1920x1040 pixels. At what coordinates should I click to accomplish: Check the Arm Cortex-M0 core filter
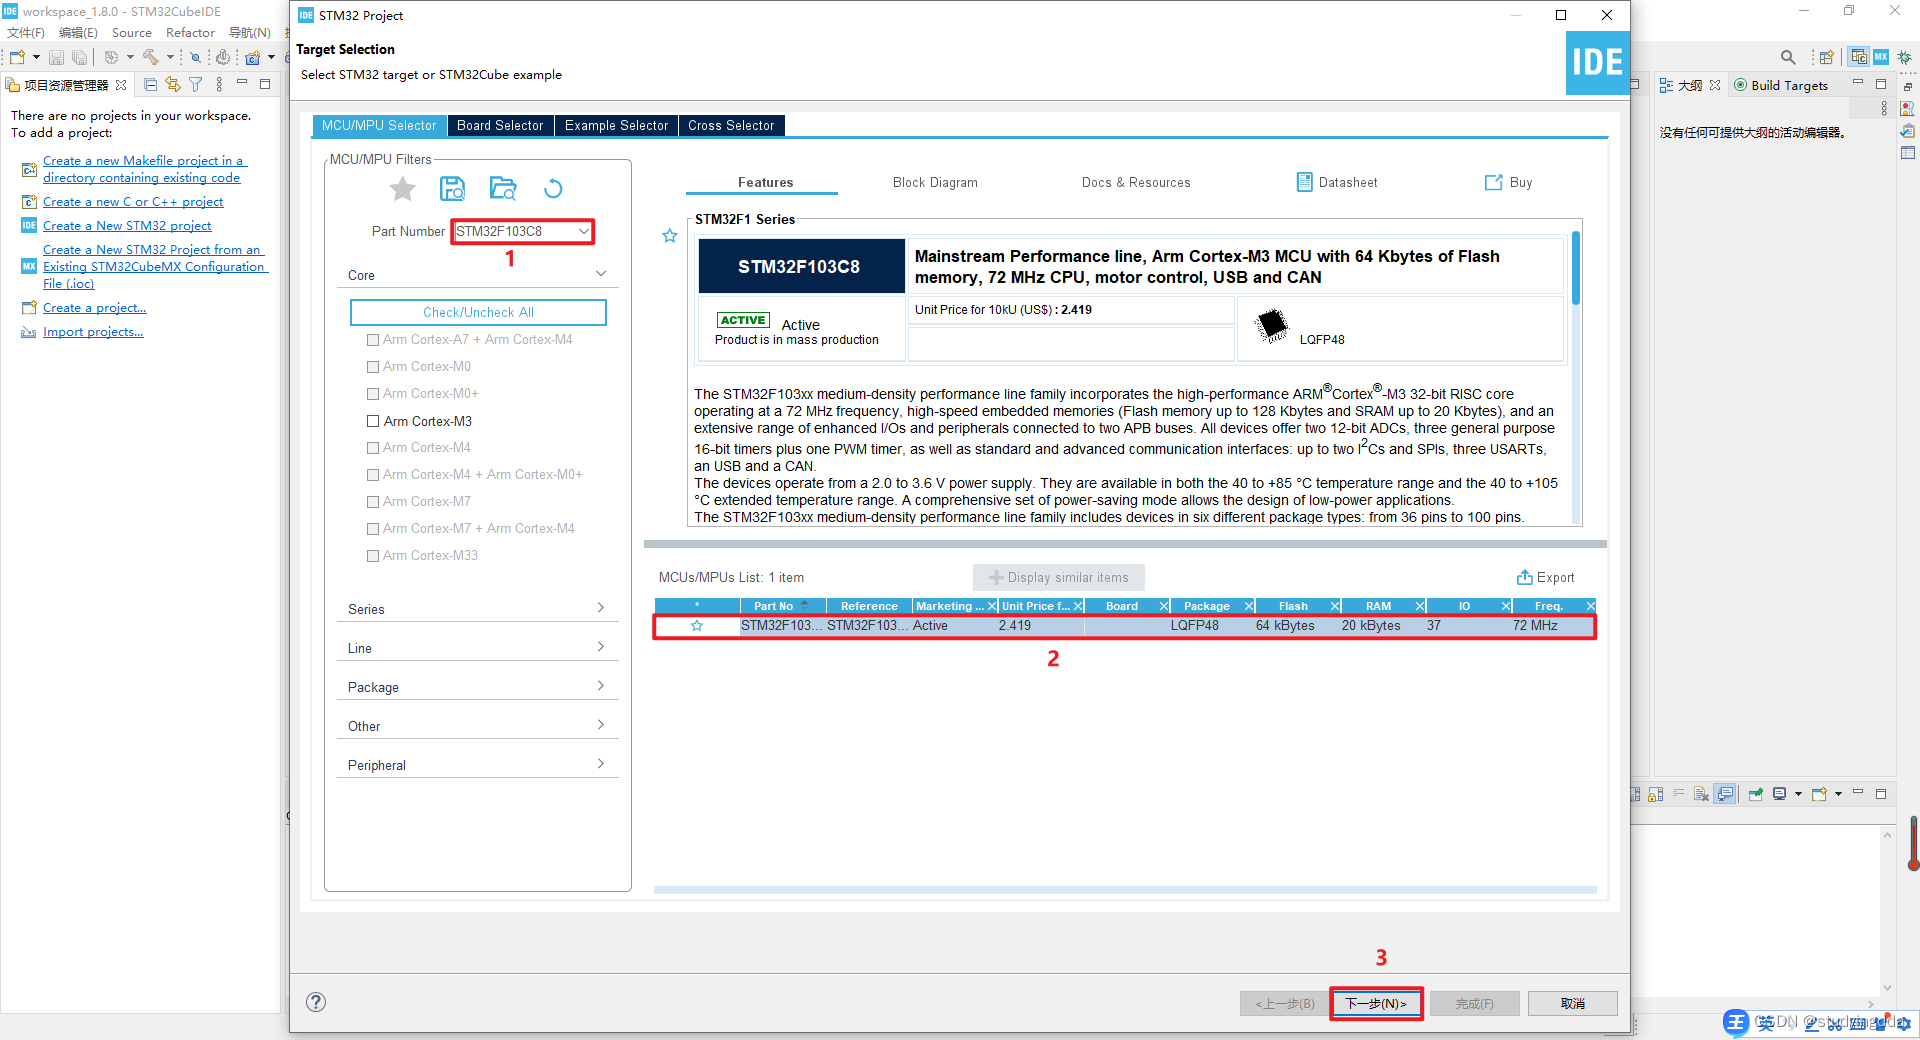(373, 367)
